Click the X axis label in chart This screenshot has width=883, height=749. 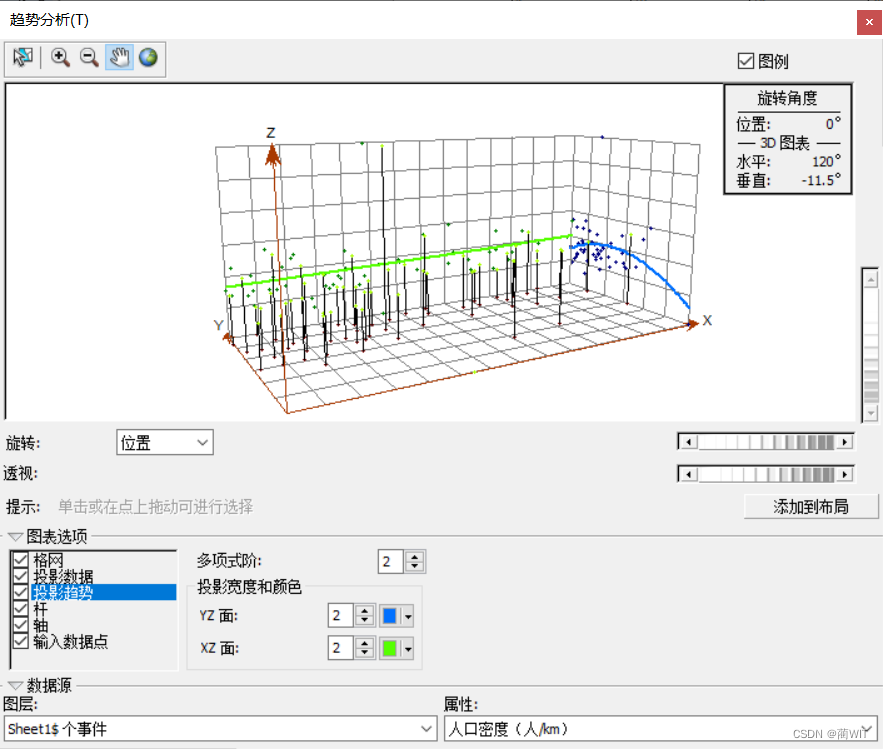[707, 320]
